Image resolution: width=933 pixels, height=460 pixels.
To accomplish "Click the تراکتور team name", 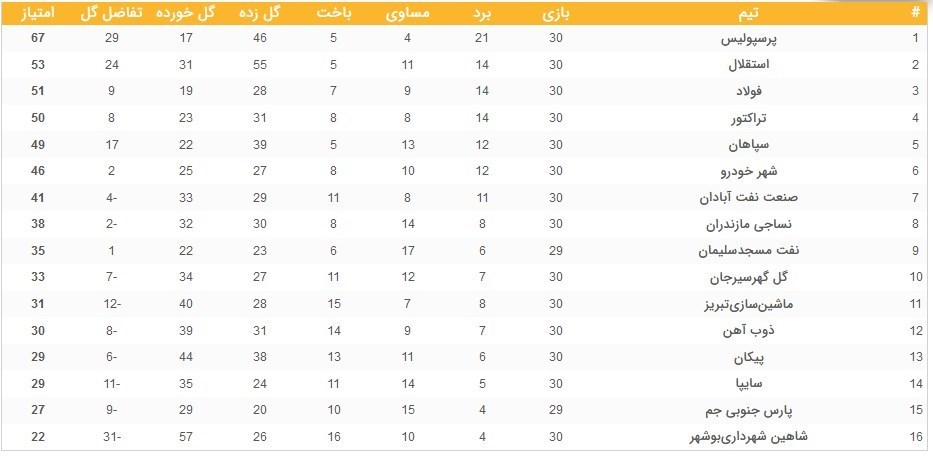I will pos(750,118).
